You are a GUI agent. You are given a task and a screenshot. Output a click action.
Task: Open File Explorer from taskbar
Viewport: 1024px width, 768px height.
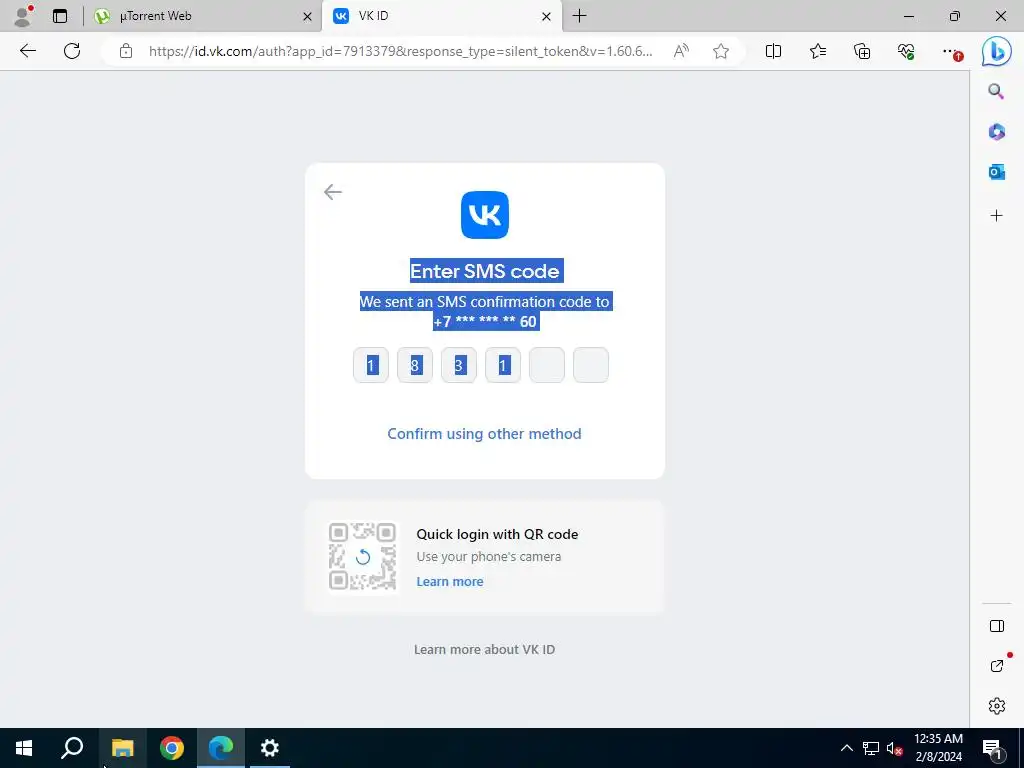pyautogui.click(x=122, y=748)
